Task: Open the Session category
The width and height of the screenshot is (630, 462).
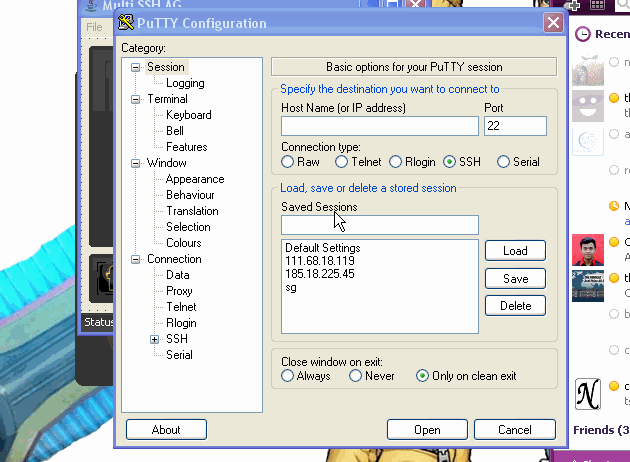Action: tap(166, 67)
